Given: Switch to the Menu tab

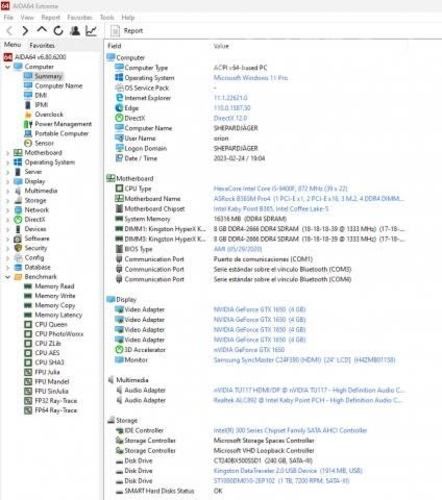Looking at the screenshot, I should tap(12, 44).
